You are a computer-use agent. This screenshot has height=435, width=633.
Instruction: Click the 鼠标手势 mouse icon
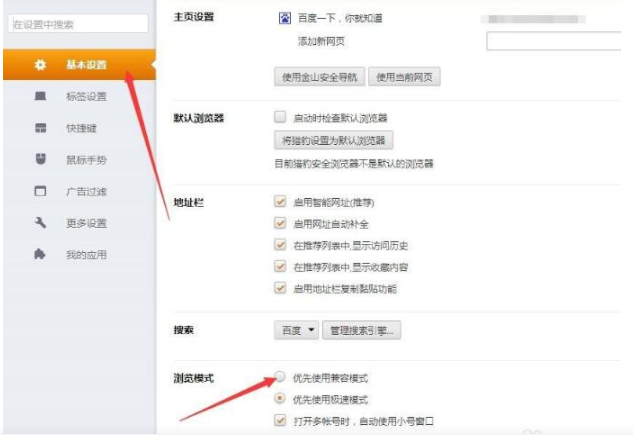point(40,160)
